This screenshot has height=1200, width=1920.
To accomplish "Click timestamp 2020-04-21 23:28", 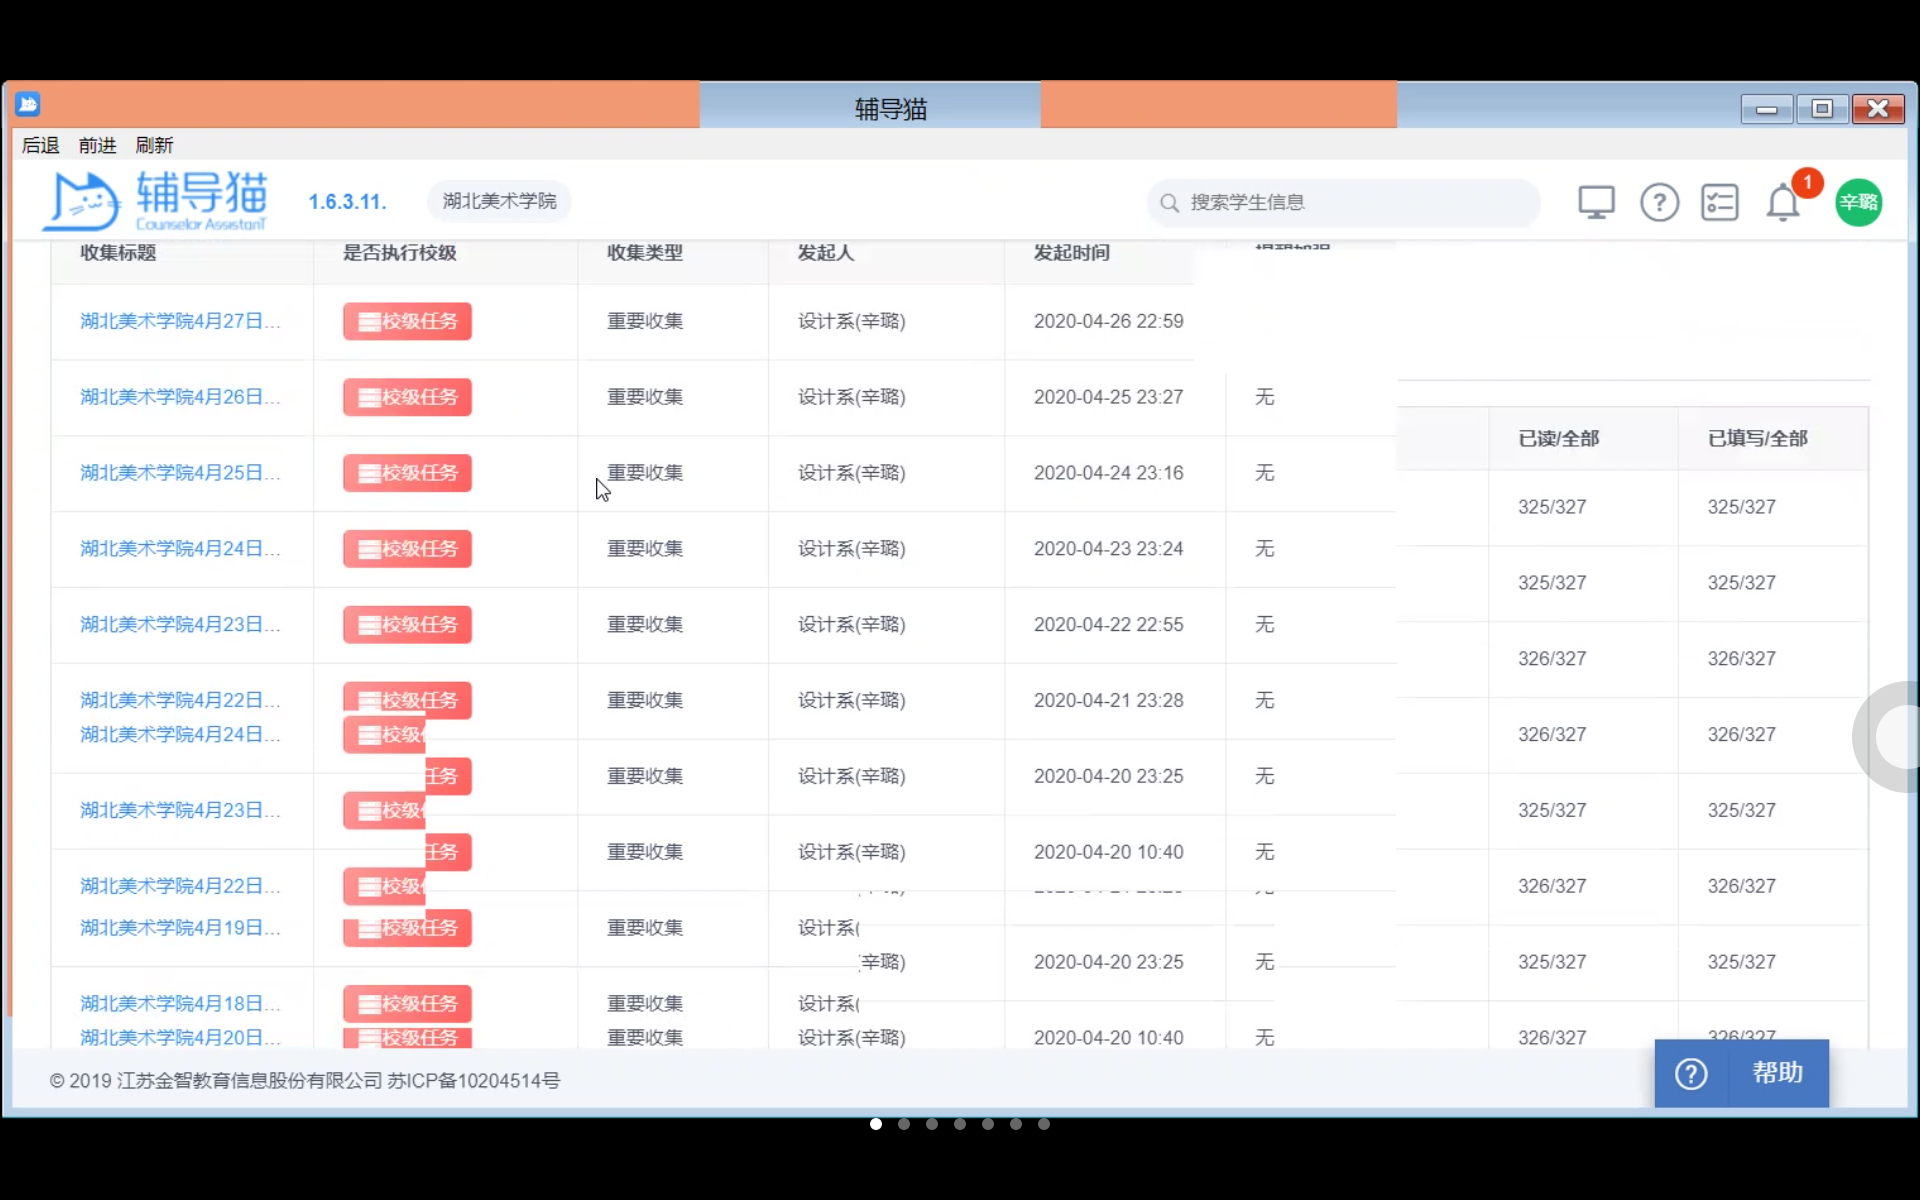I will tap(1108, 701).
